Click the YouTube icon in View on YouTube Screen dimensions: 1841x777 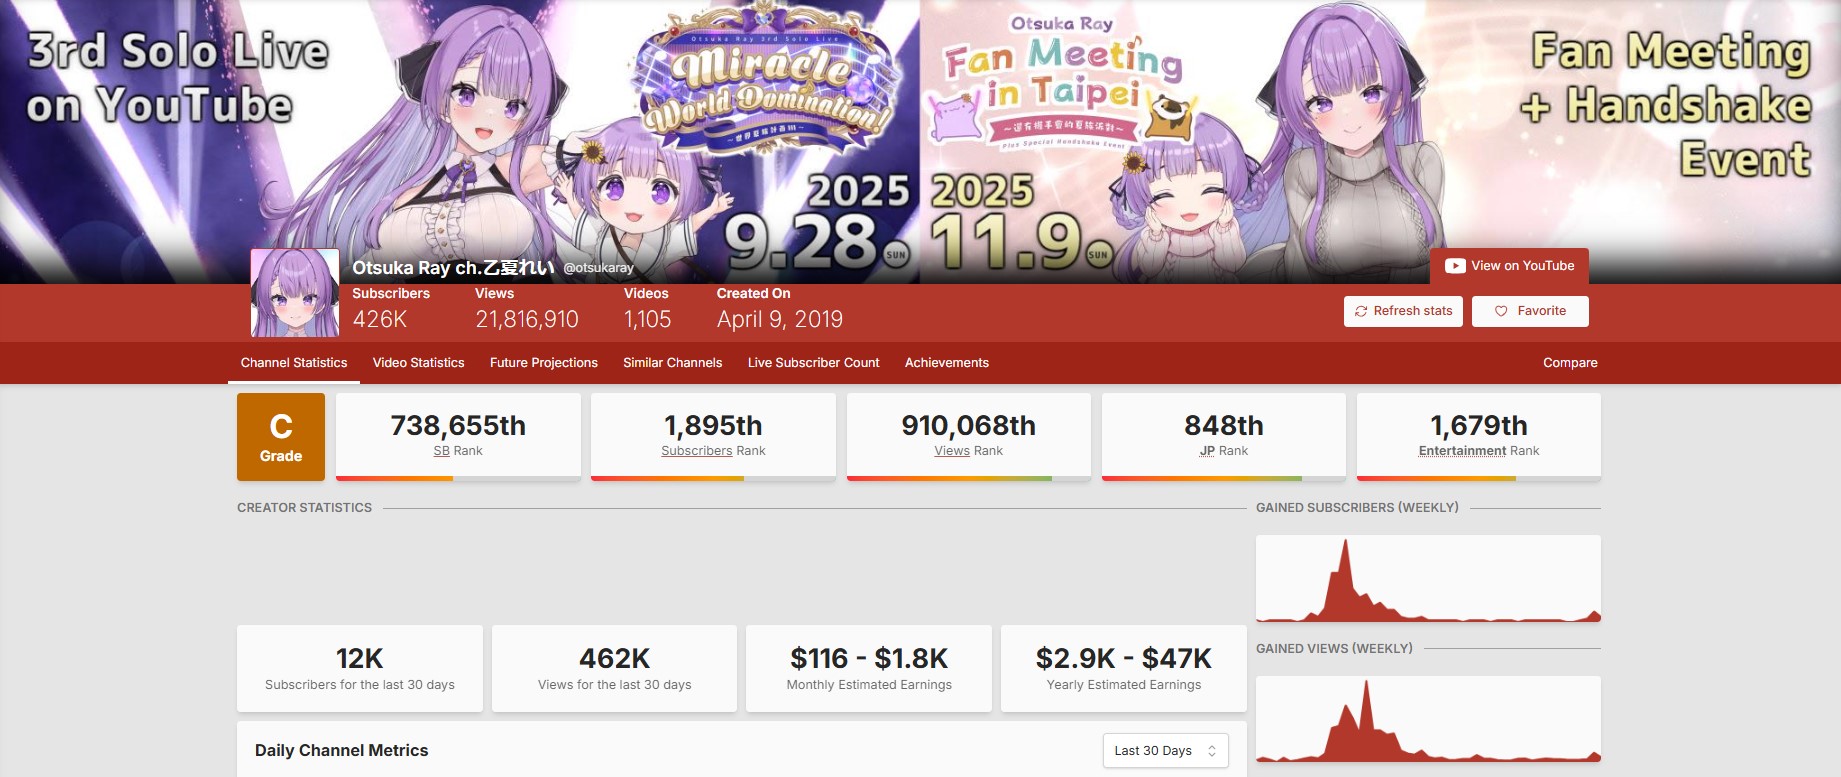click(1455, 266)
